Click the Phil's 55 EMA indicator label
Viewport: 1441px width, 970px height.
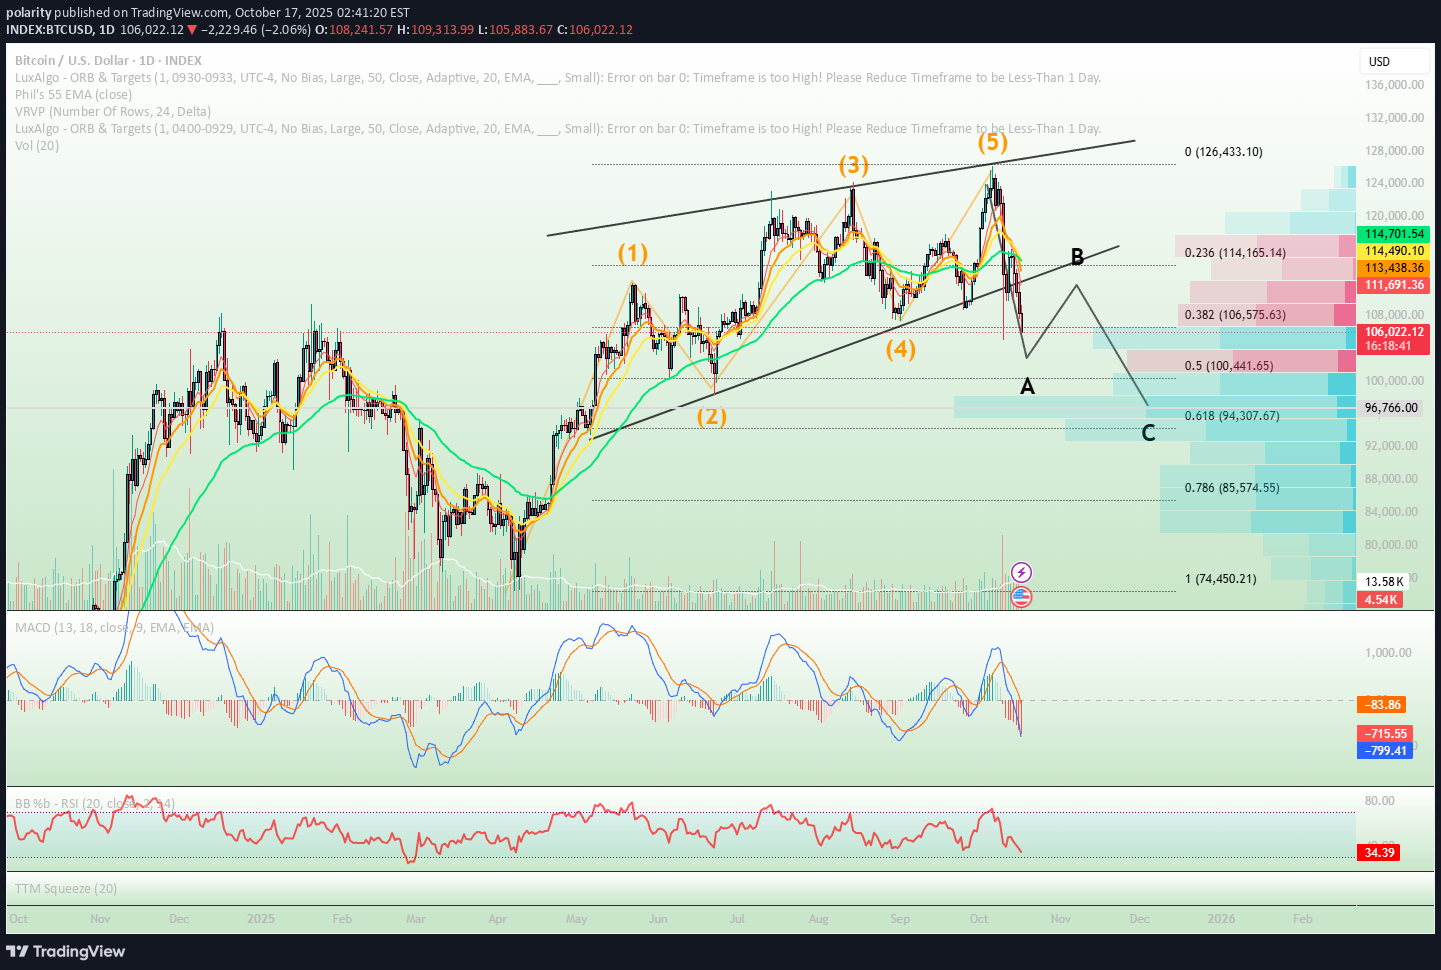[73, 94]
